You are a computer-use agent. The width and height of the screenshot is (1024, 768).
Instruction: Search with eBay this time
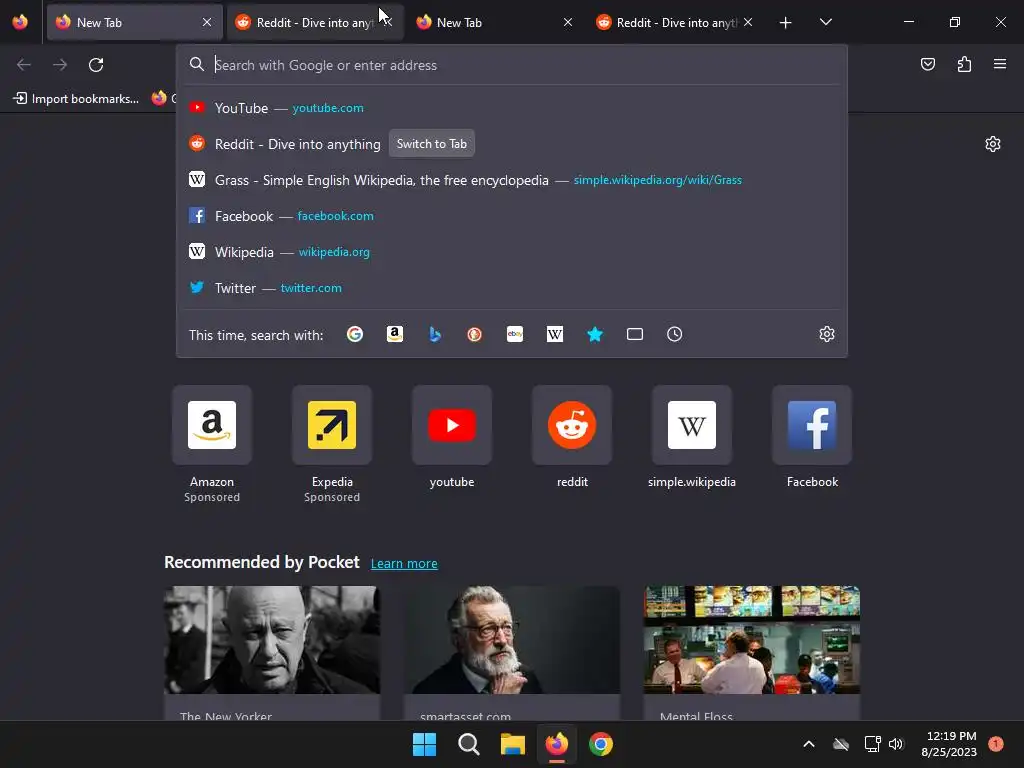pyautogui.click(x=515, y=334)
